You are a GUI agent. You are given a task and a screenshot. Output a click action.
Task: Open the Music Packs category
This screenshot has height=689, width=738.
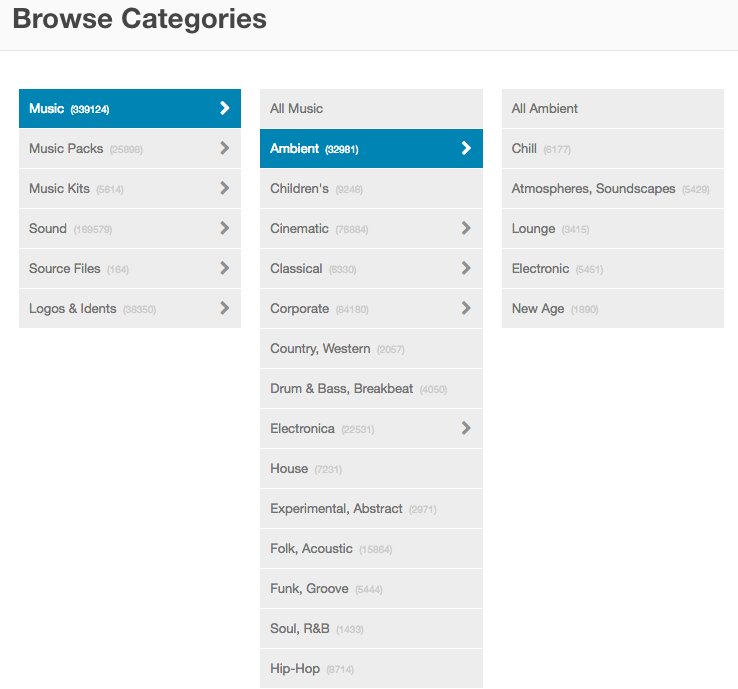[x=130, y=148]
